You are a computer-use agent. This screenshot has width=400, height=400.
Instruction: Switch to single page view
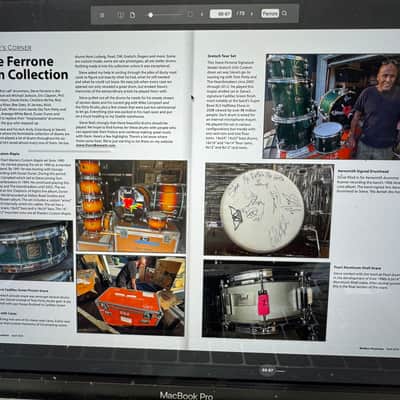(132, 15)
